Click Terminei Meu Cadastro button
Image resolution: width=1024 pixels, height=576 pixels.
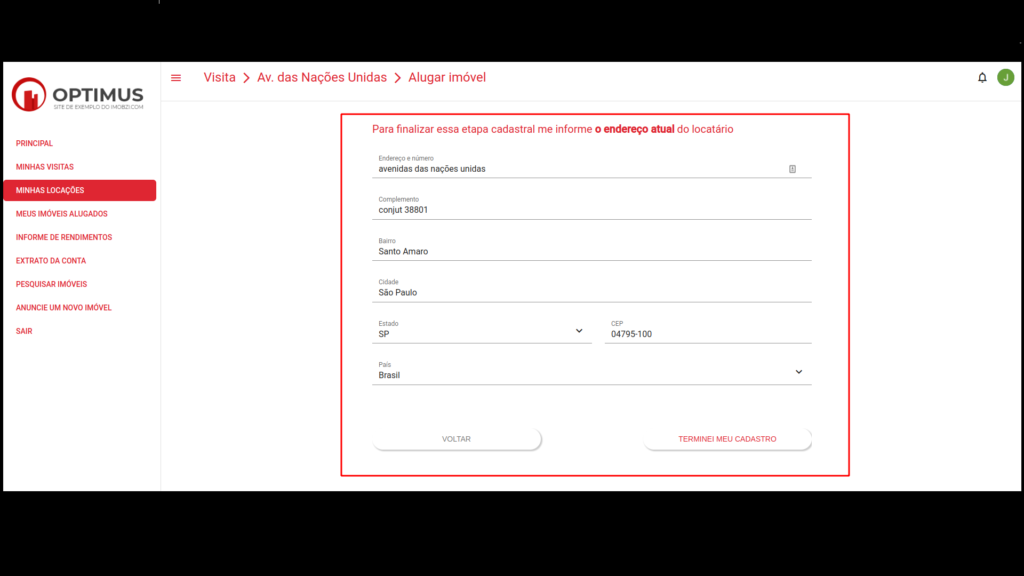727,439
